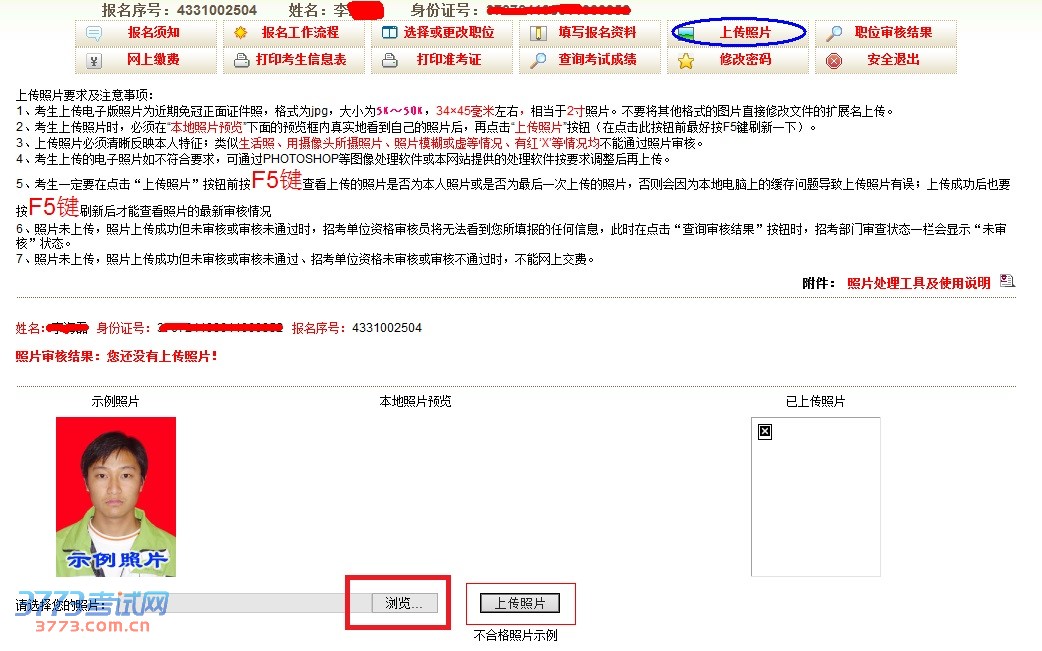Click the book icon beside 选择或更改职位
The image size is (1042, 651).
(389, 33)
